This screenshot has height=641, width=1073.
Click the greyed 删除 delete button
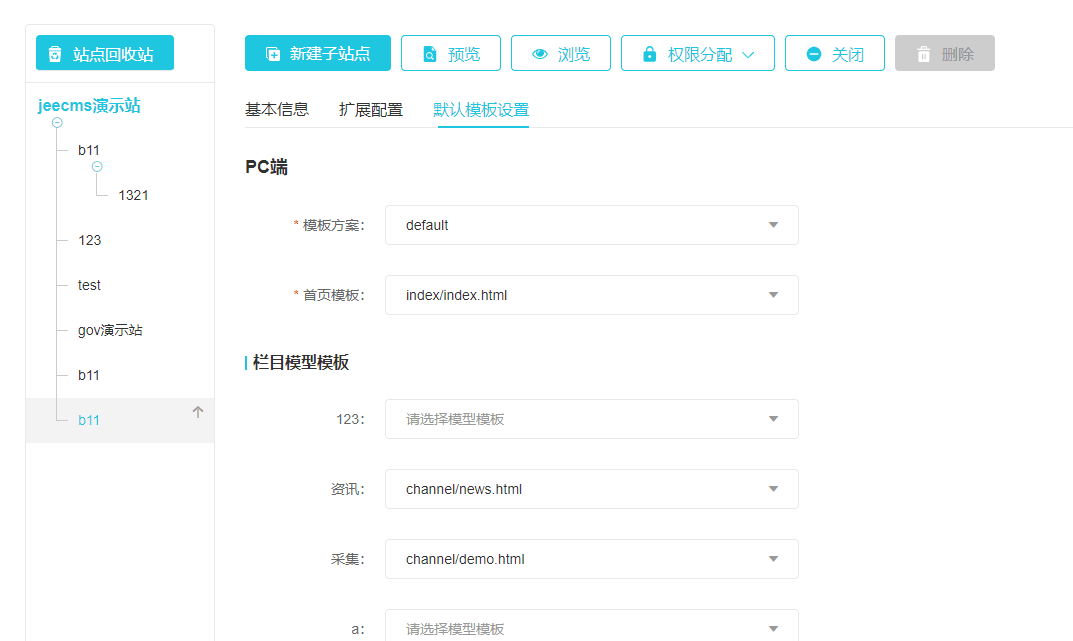(x=945, y=53)
